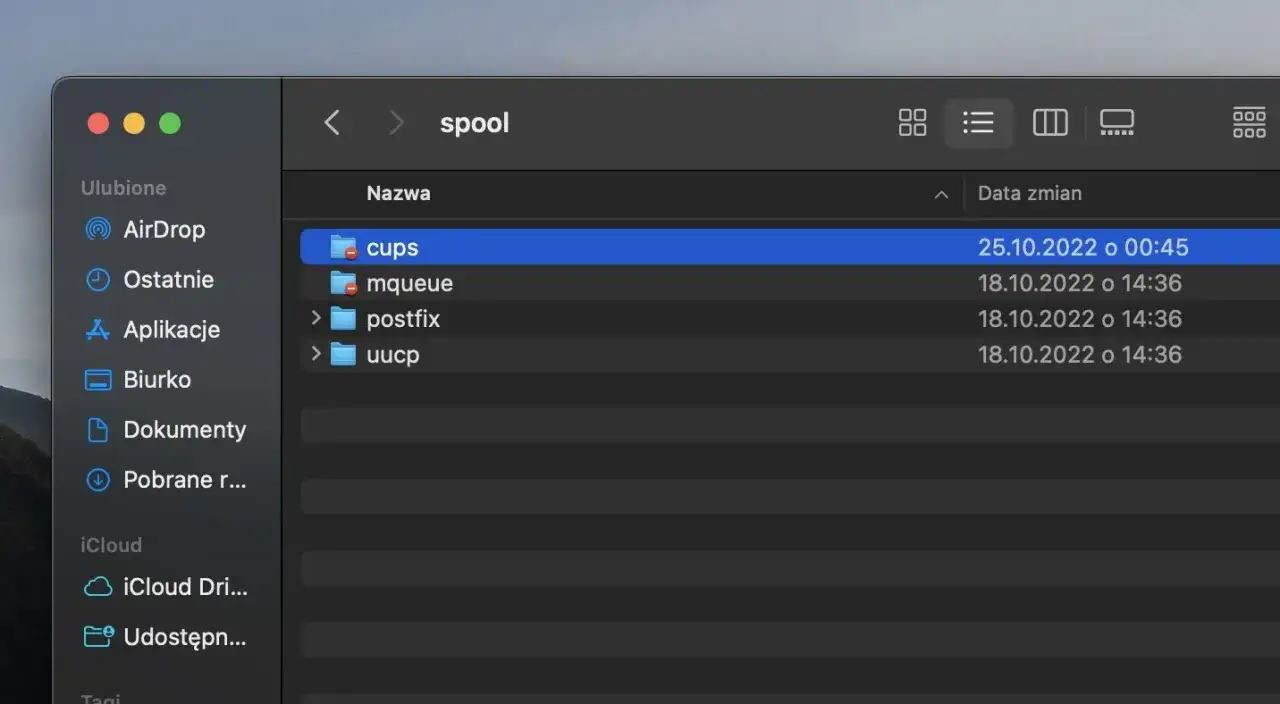The image size is (1280, 704).
Task: Select the list view icon
Action: point(978,122)
